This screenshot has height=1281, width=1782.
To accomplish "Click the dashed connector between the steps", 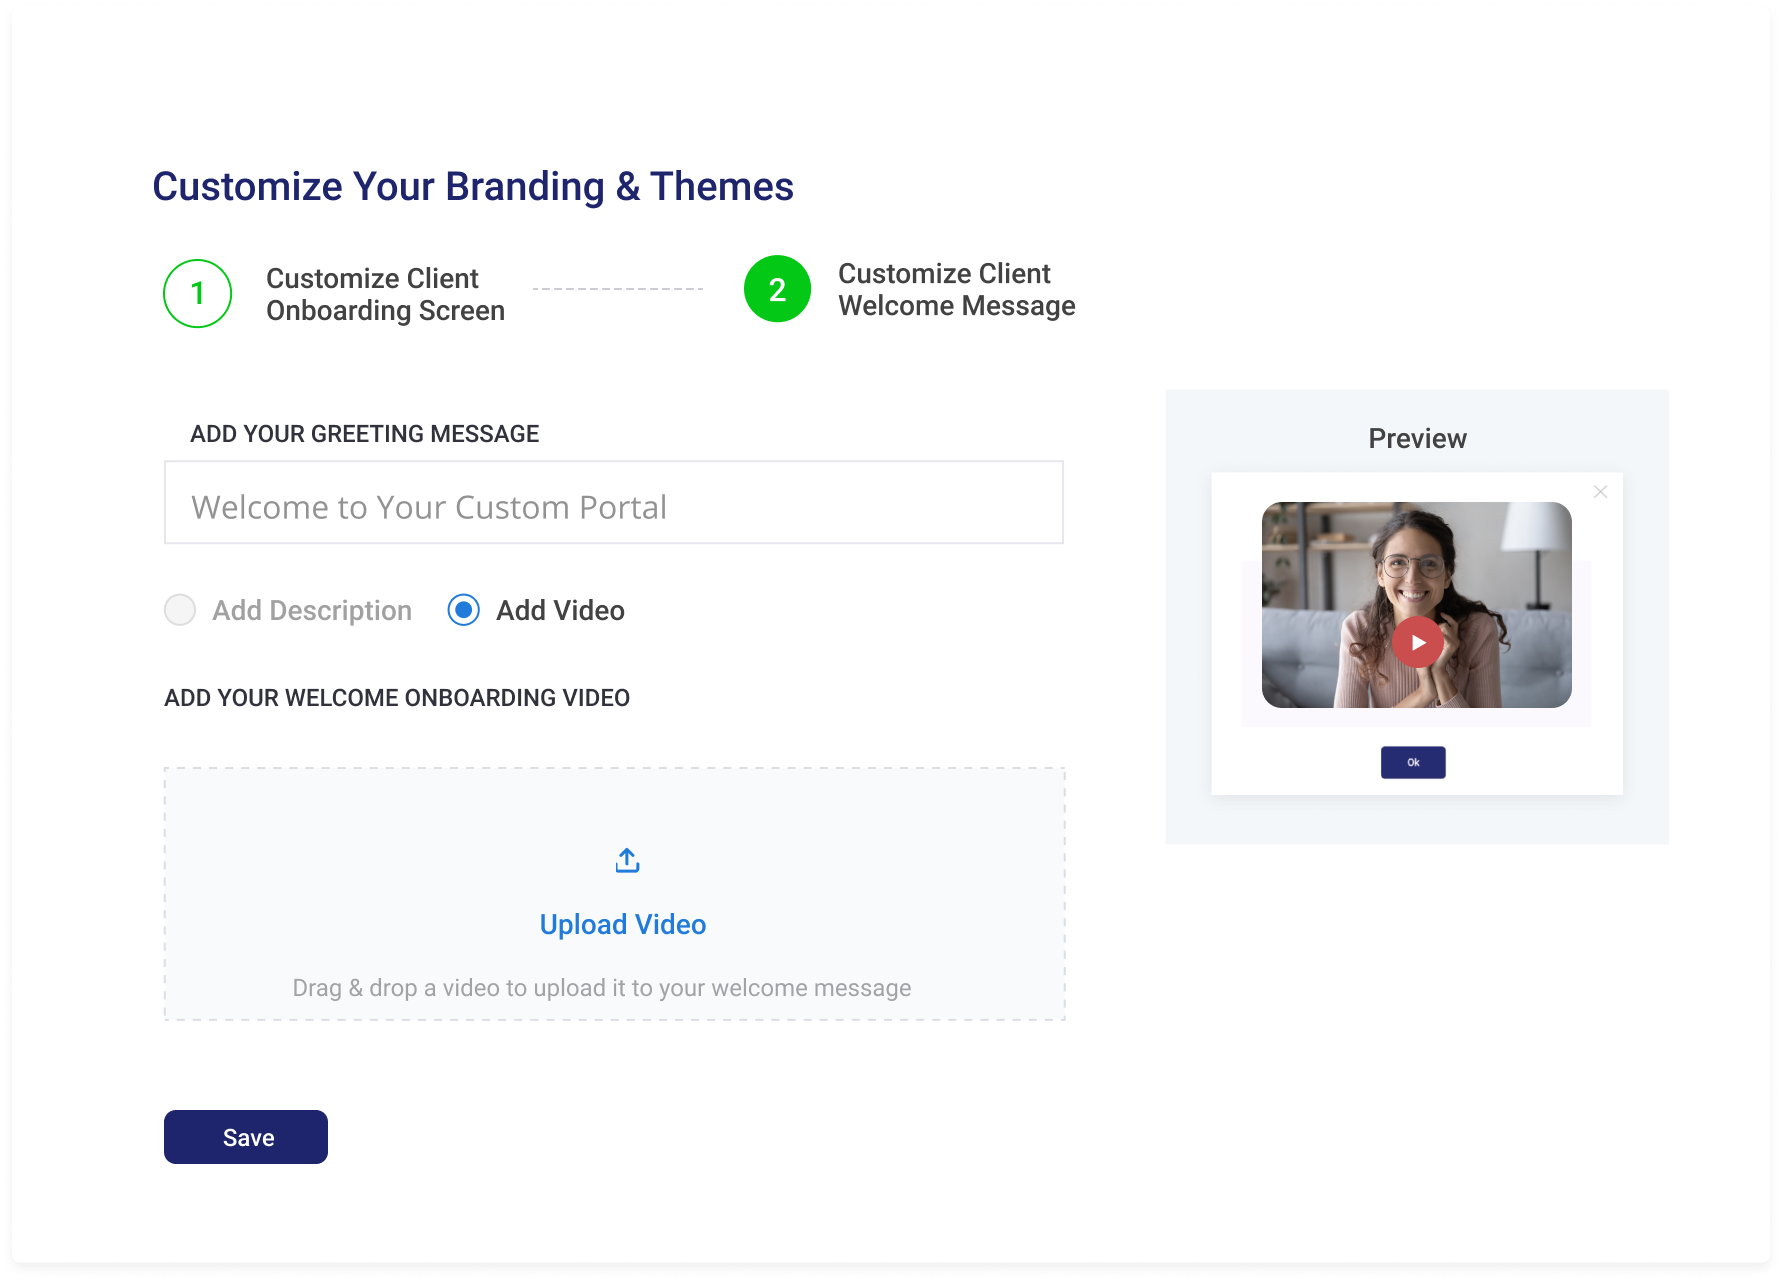I will coord(618,289).
